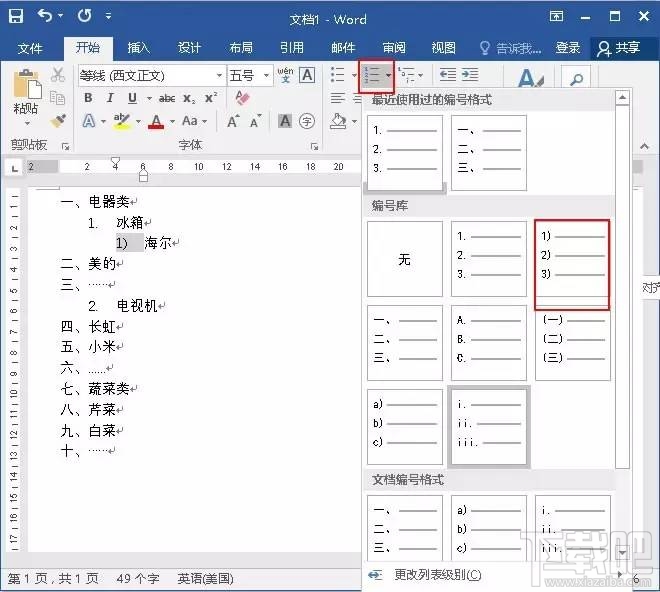Click the character border A icon
Image resolution: width=660 pixels, height=592 pixels.
[307, 75]
